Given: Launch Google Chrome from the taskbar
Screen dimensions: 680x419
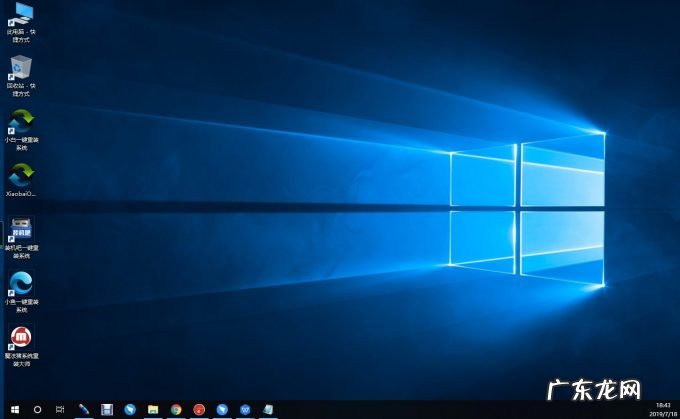Looking at the screenshot, I should click(x=176, y=409).
